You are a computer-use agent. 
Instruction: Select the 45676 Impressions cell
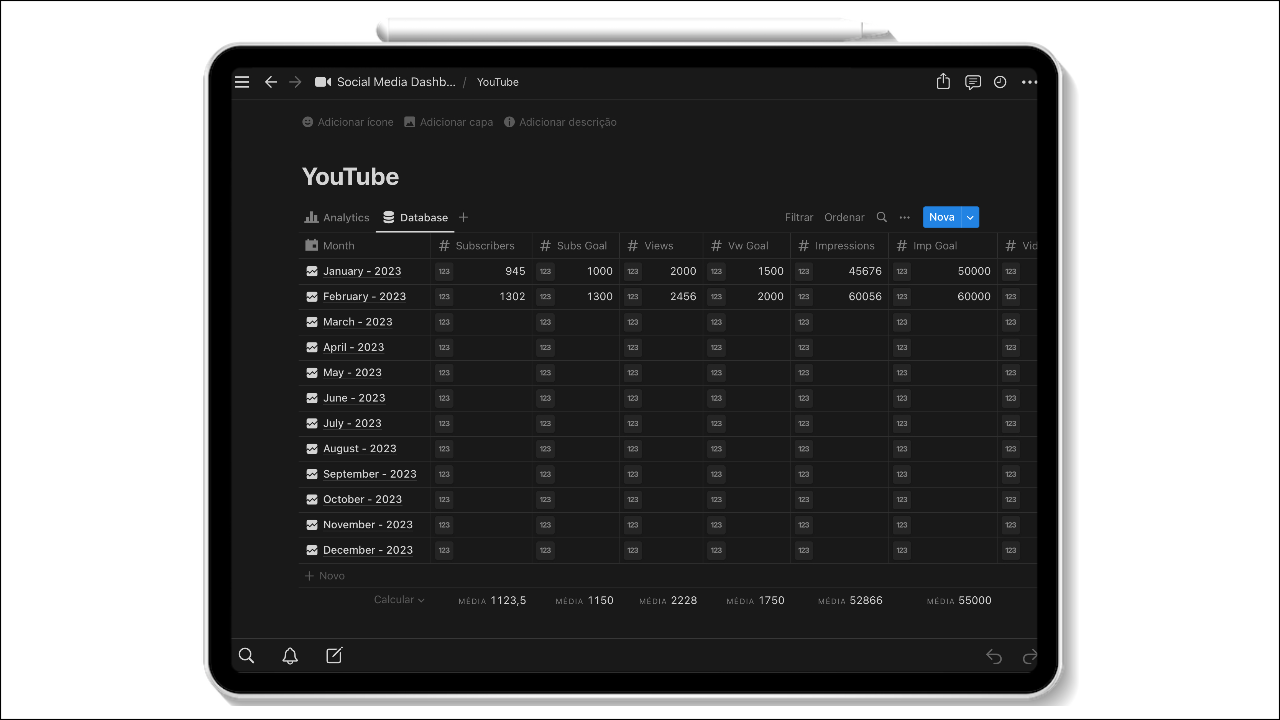839,271
